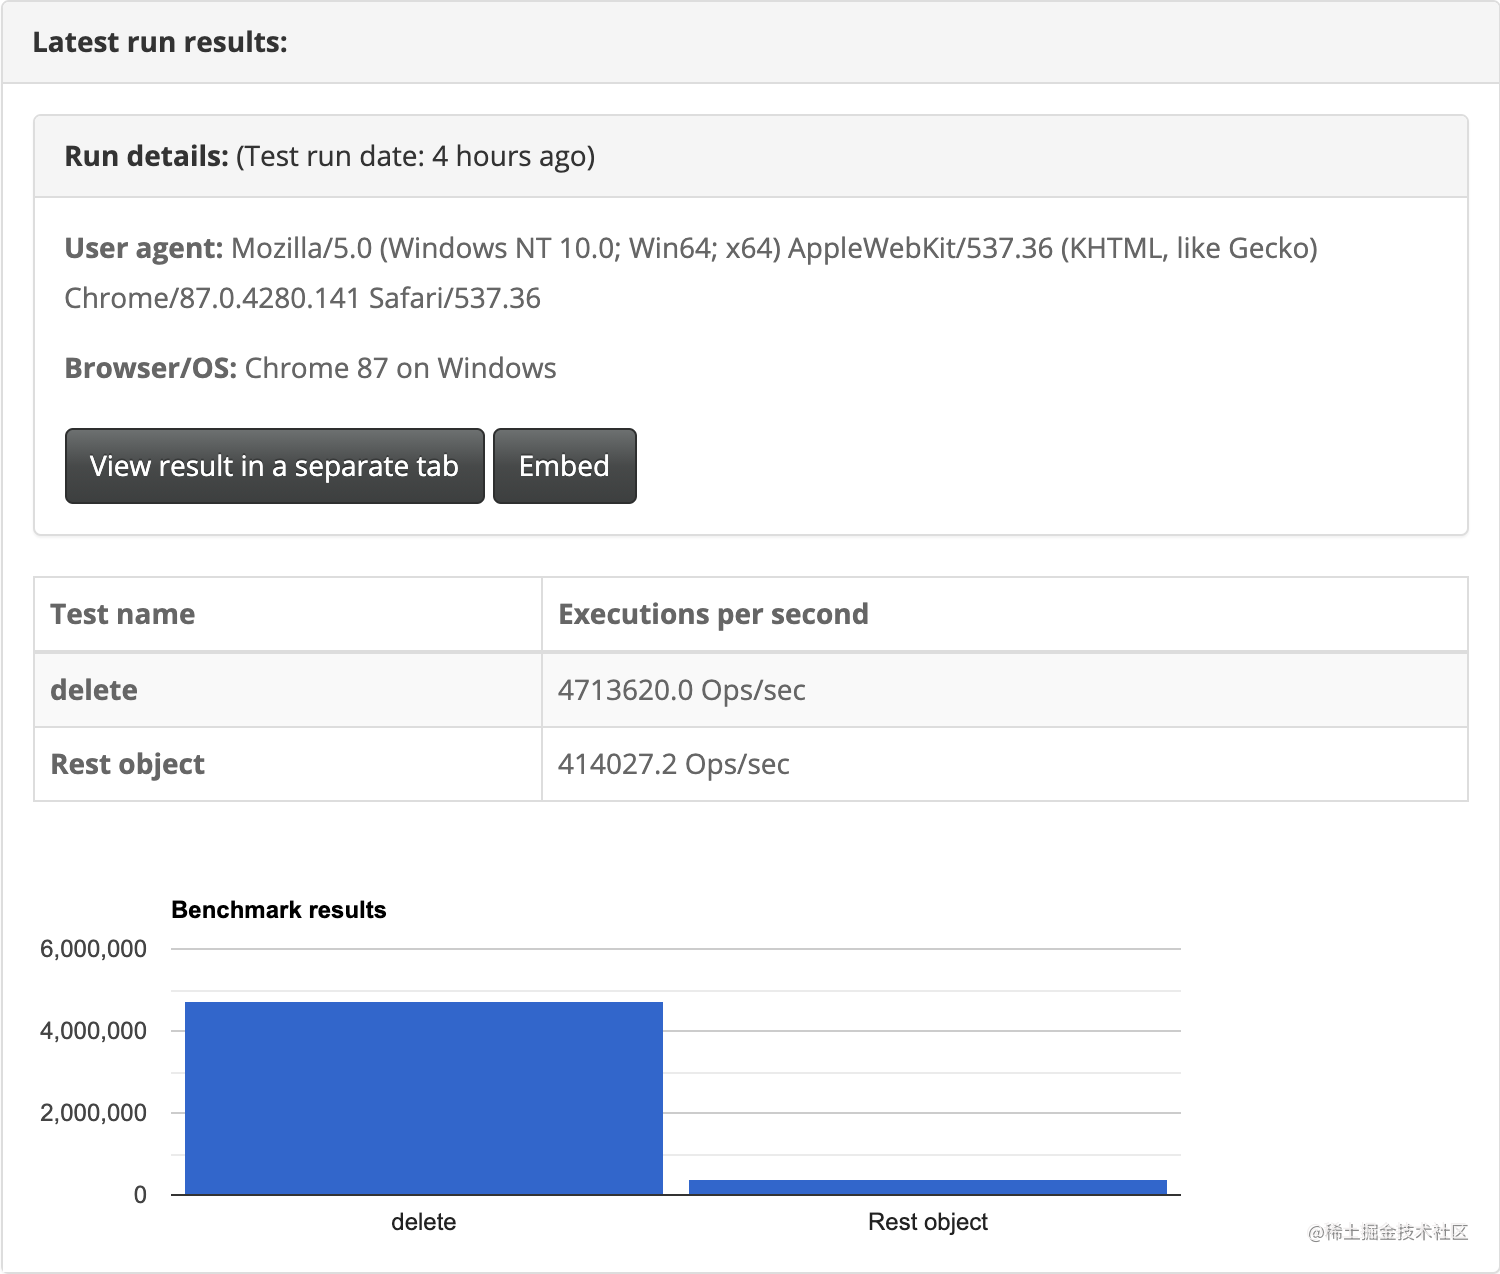
Task: Open result via 'View result in a separate tab'
Action: pyautogui.click(x=274, y=466)
